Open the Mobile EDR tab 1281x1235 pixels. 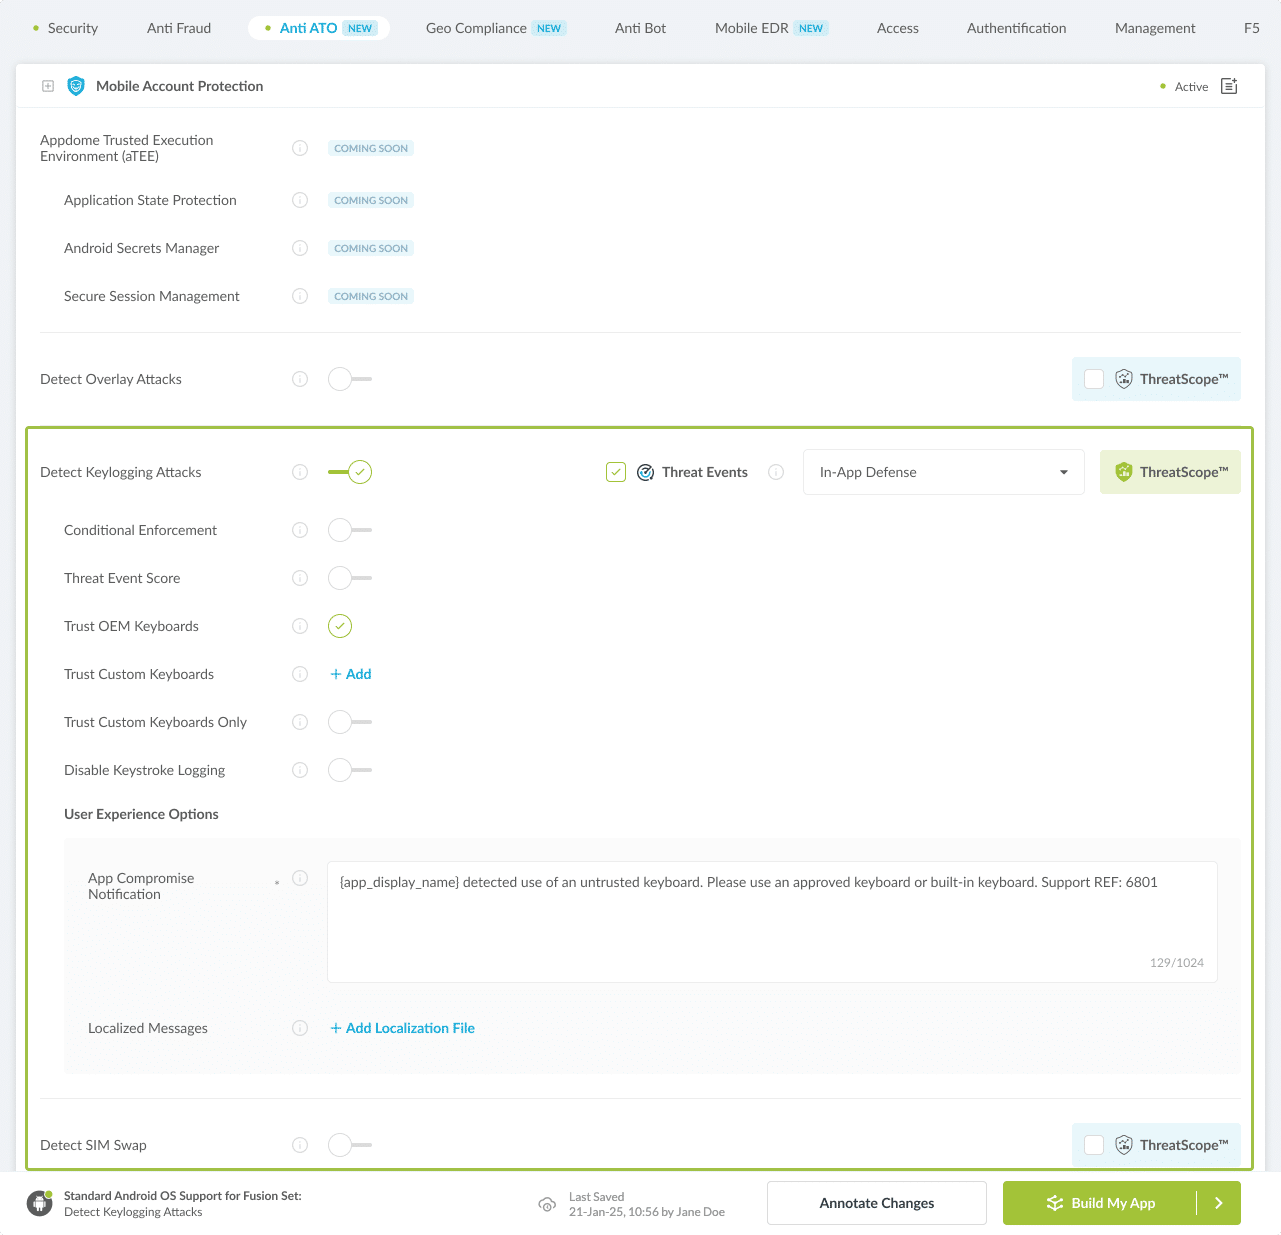tap(771, 28)
